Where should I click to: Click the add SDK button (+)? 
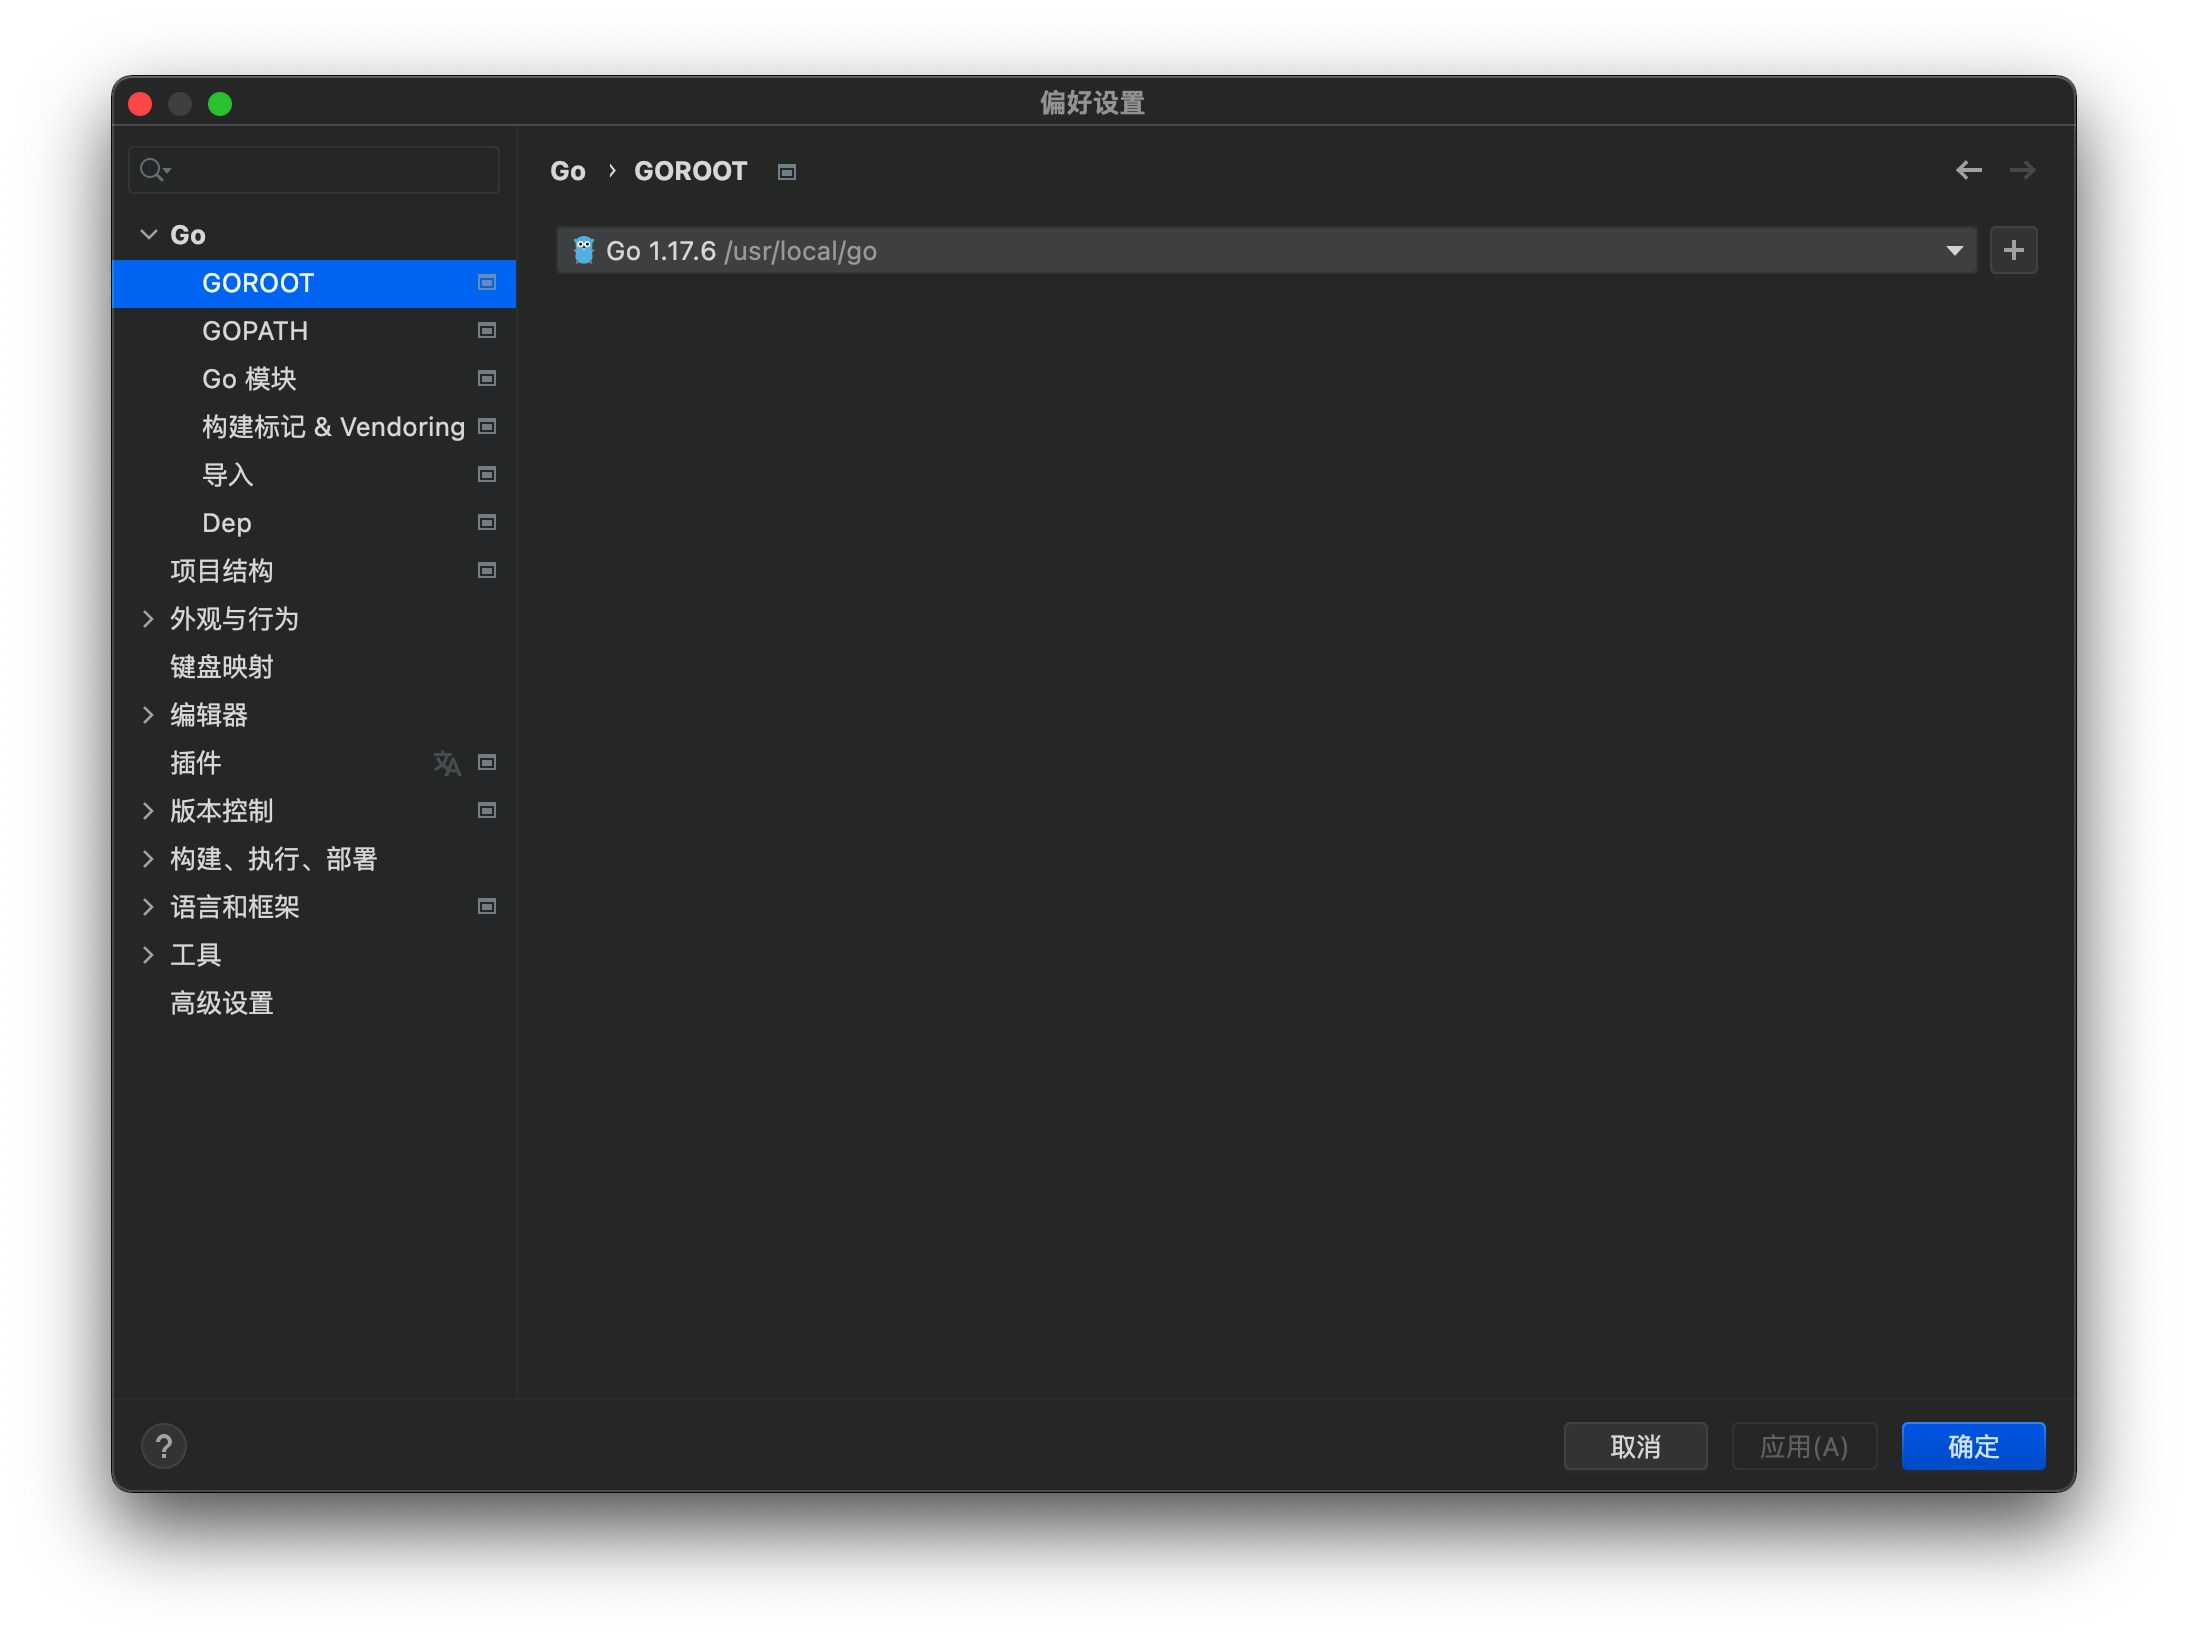pos(2012,252)
